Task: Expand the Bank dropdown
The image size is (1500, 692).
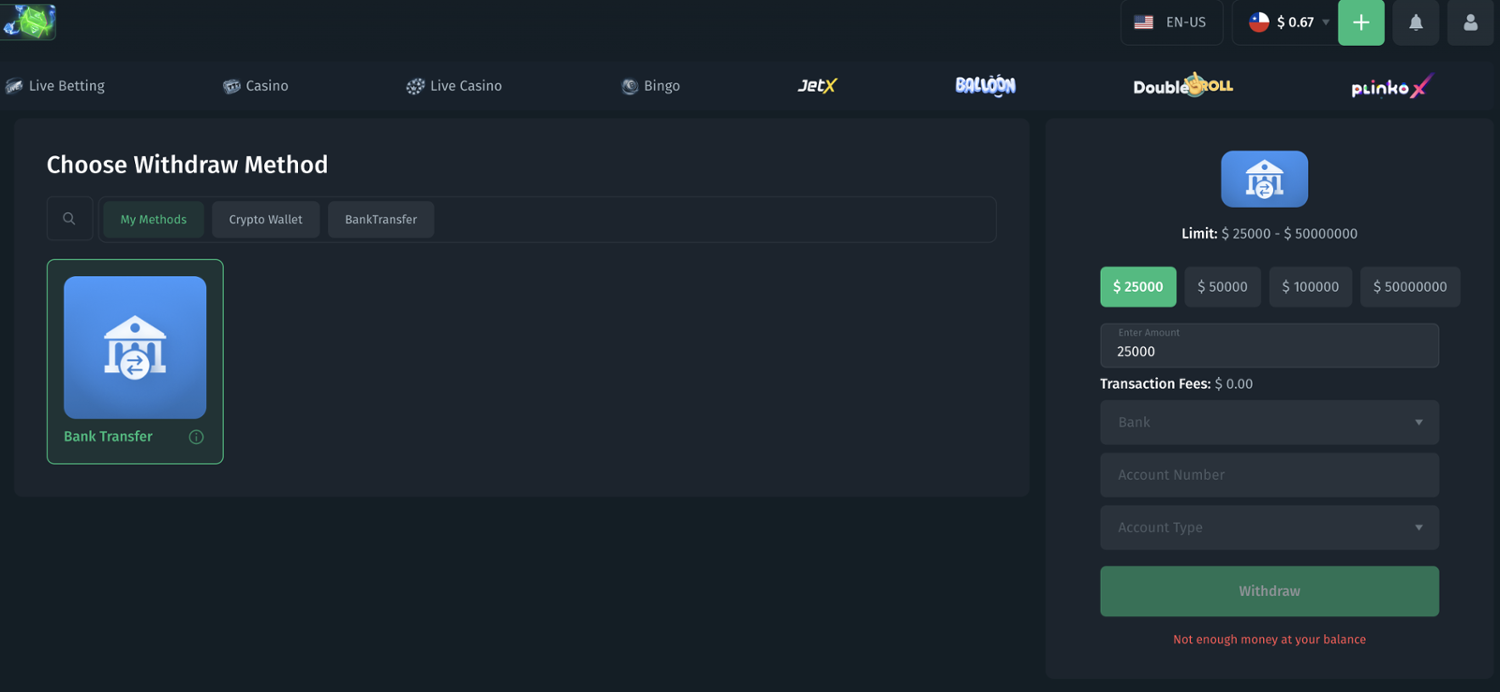Action: click(1269, 422)
